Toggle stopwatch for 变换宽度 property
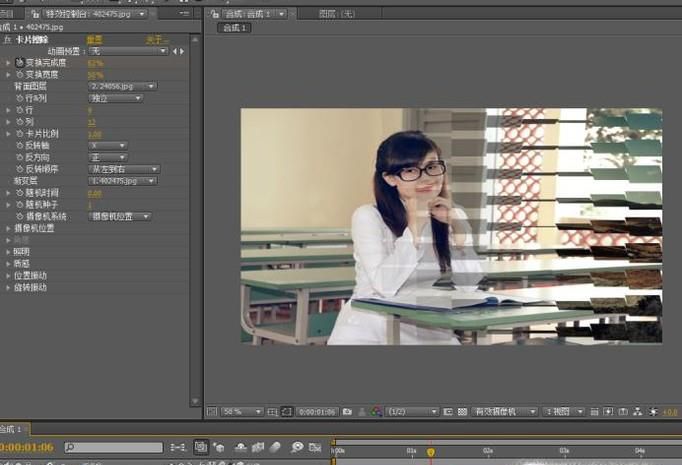 click(x=19, y=74)
